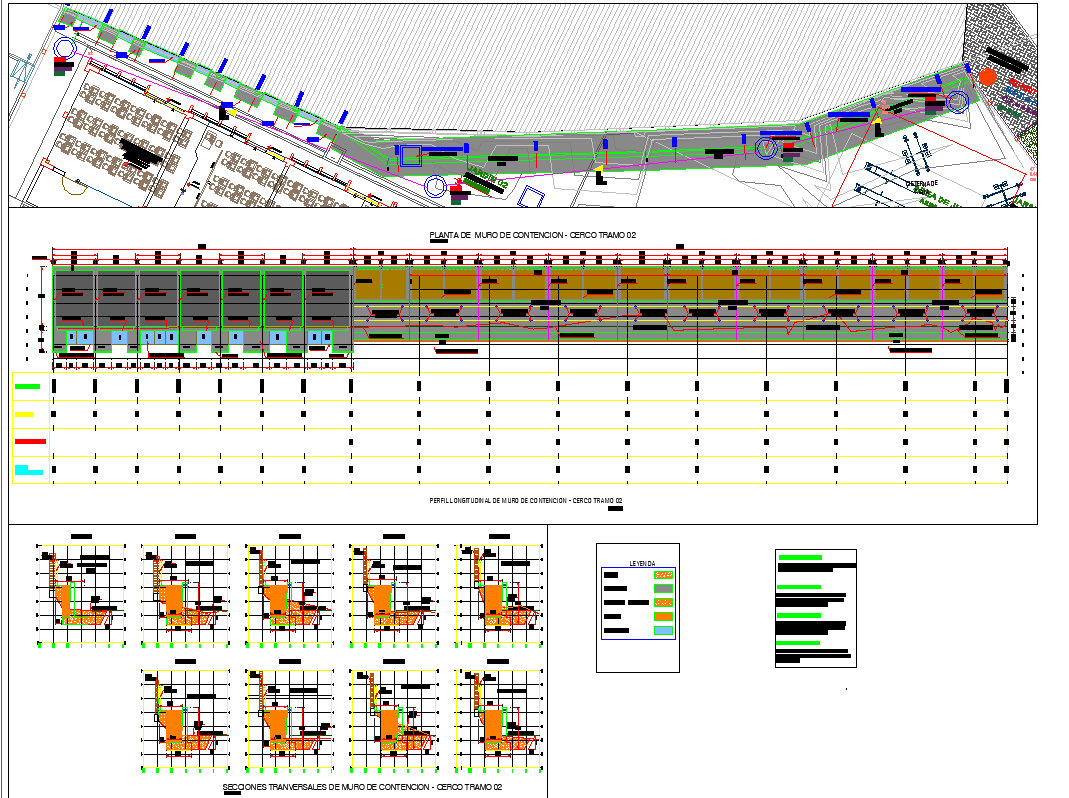Click the gray fill swatch in the legend
Screen dimensions: 1069x798
tap(663, 589)
